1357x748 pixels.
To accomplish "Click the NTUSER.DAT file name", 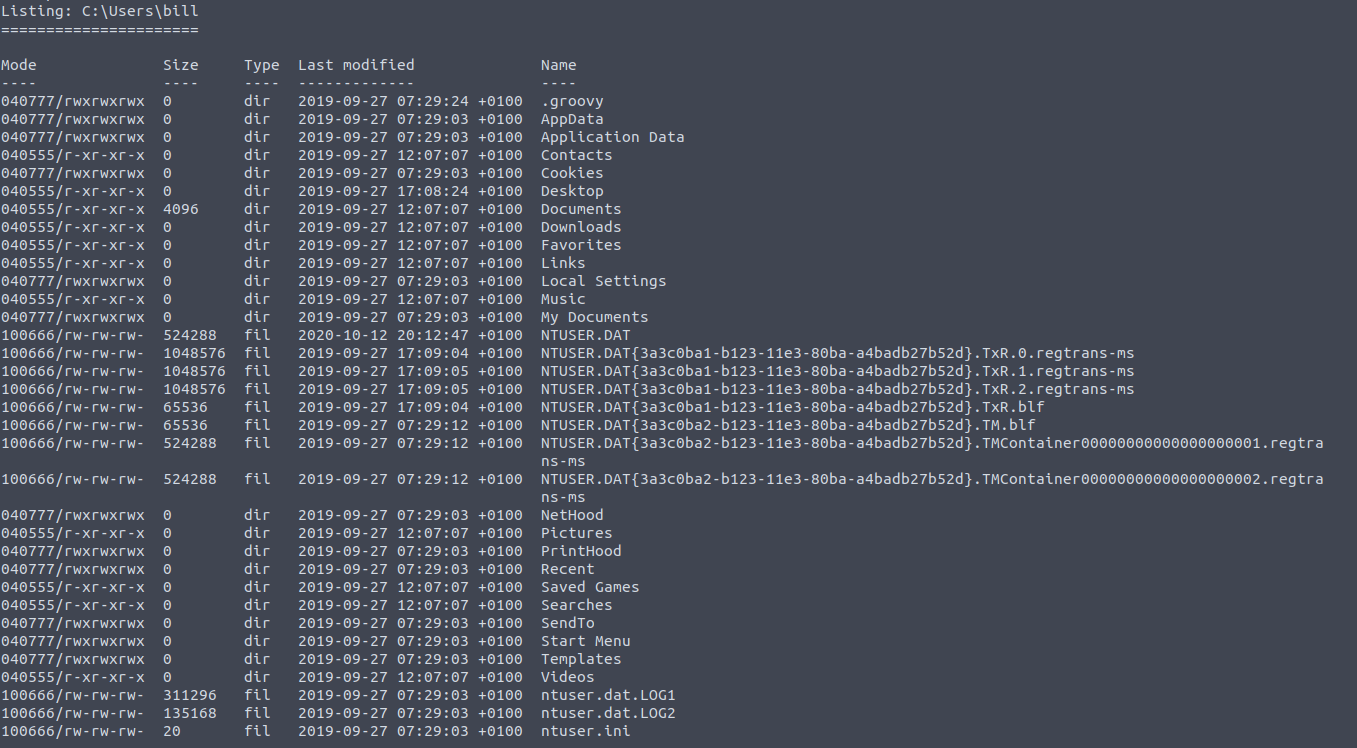I will [586, 335].
